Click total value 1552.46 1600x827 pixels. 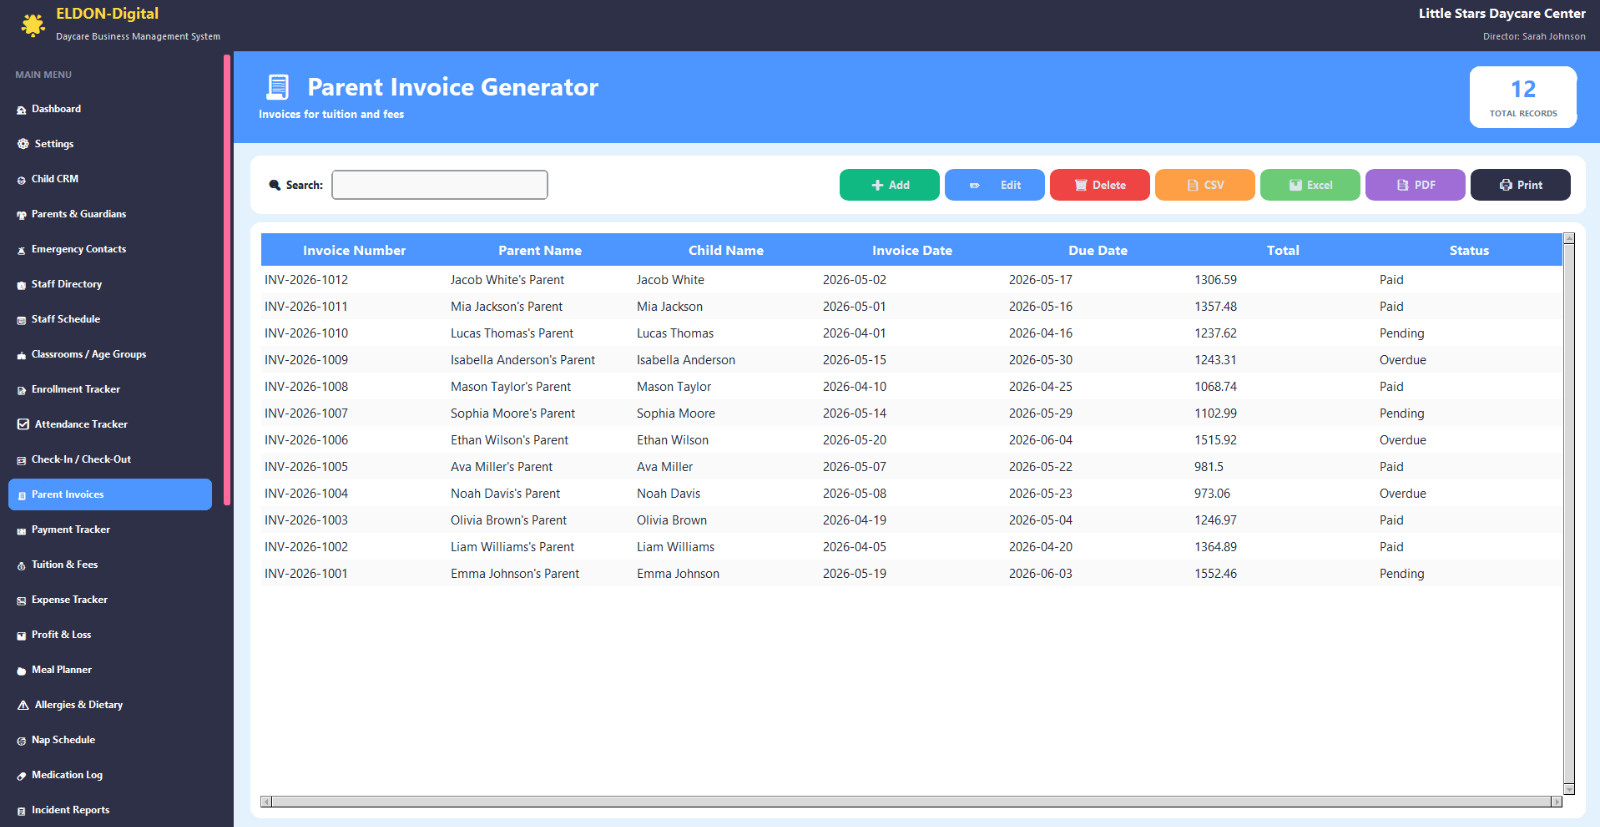click(x=1215, y=574)
